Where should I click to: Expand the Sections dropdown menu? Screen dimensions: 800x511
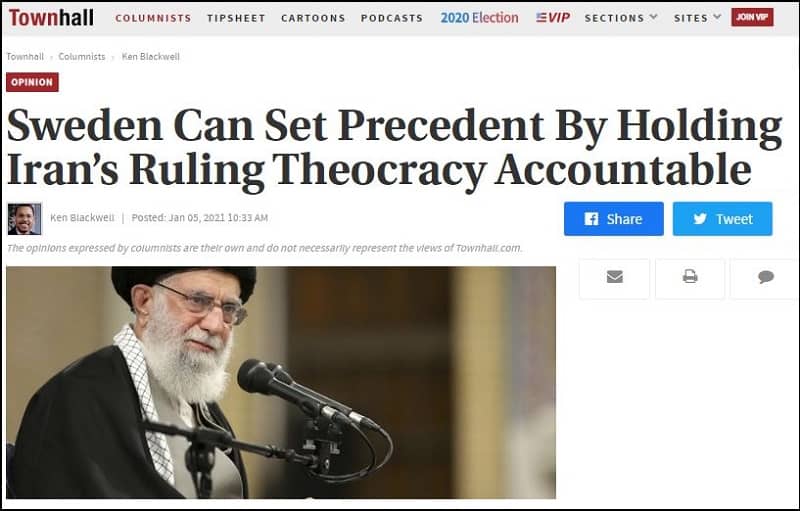[621, 18]
